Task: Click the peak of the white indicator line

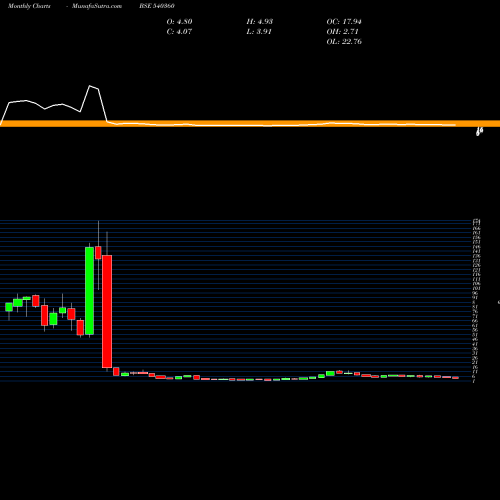Action: pyautogui.click(x=90, y=86)
